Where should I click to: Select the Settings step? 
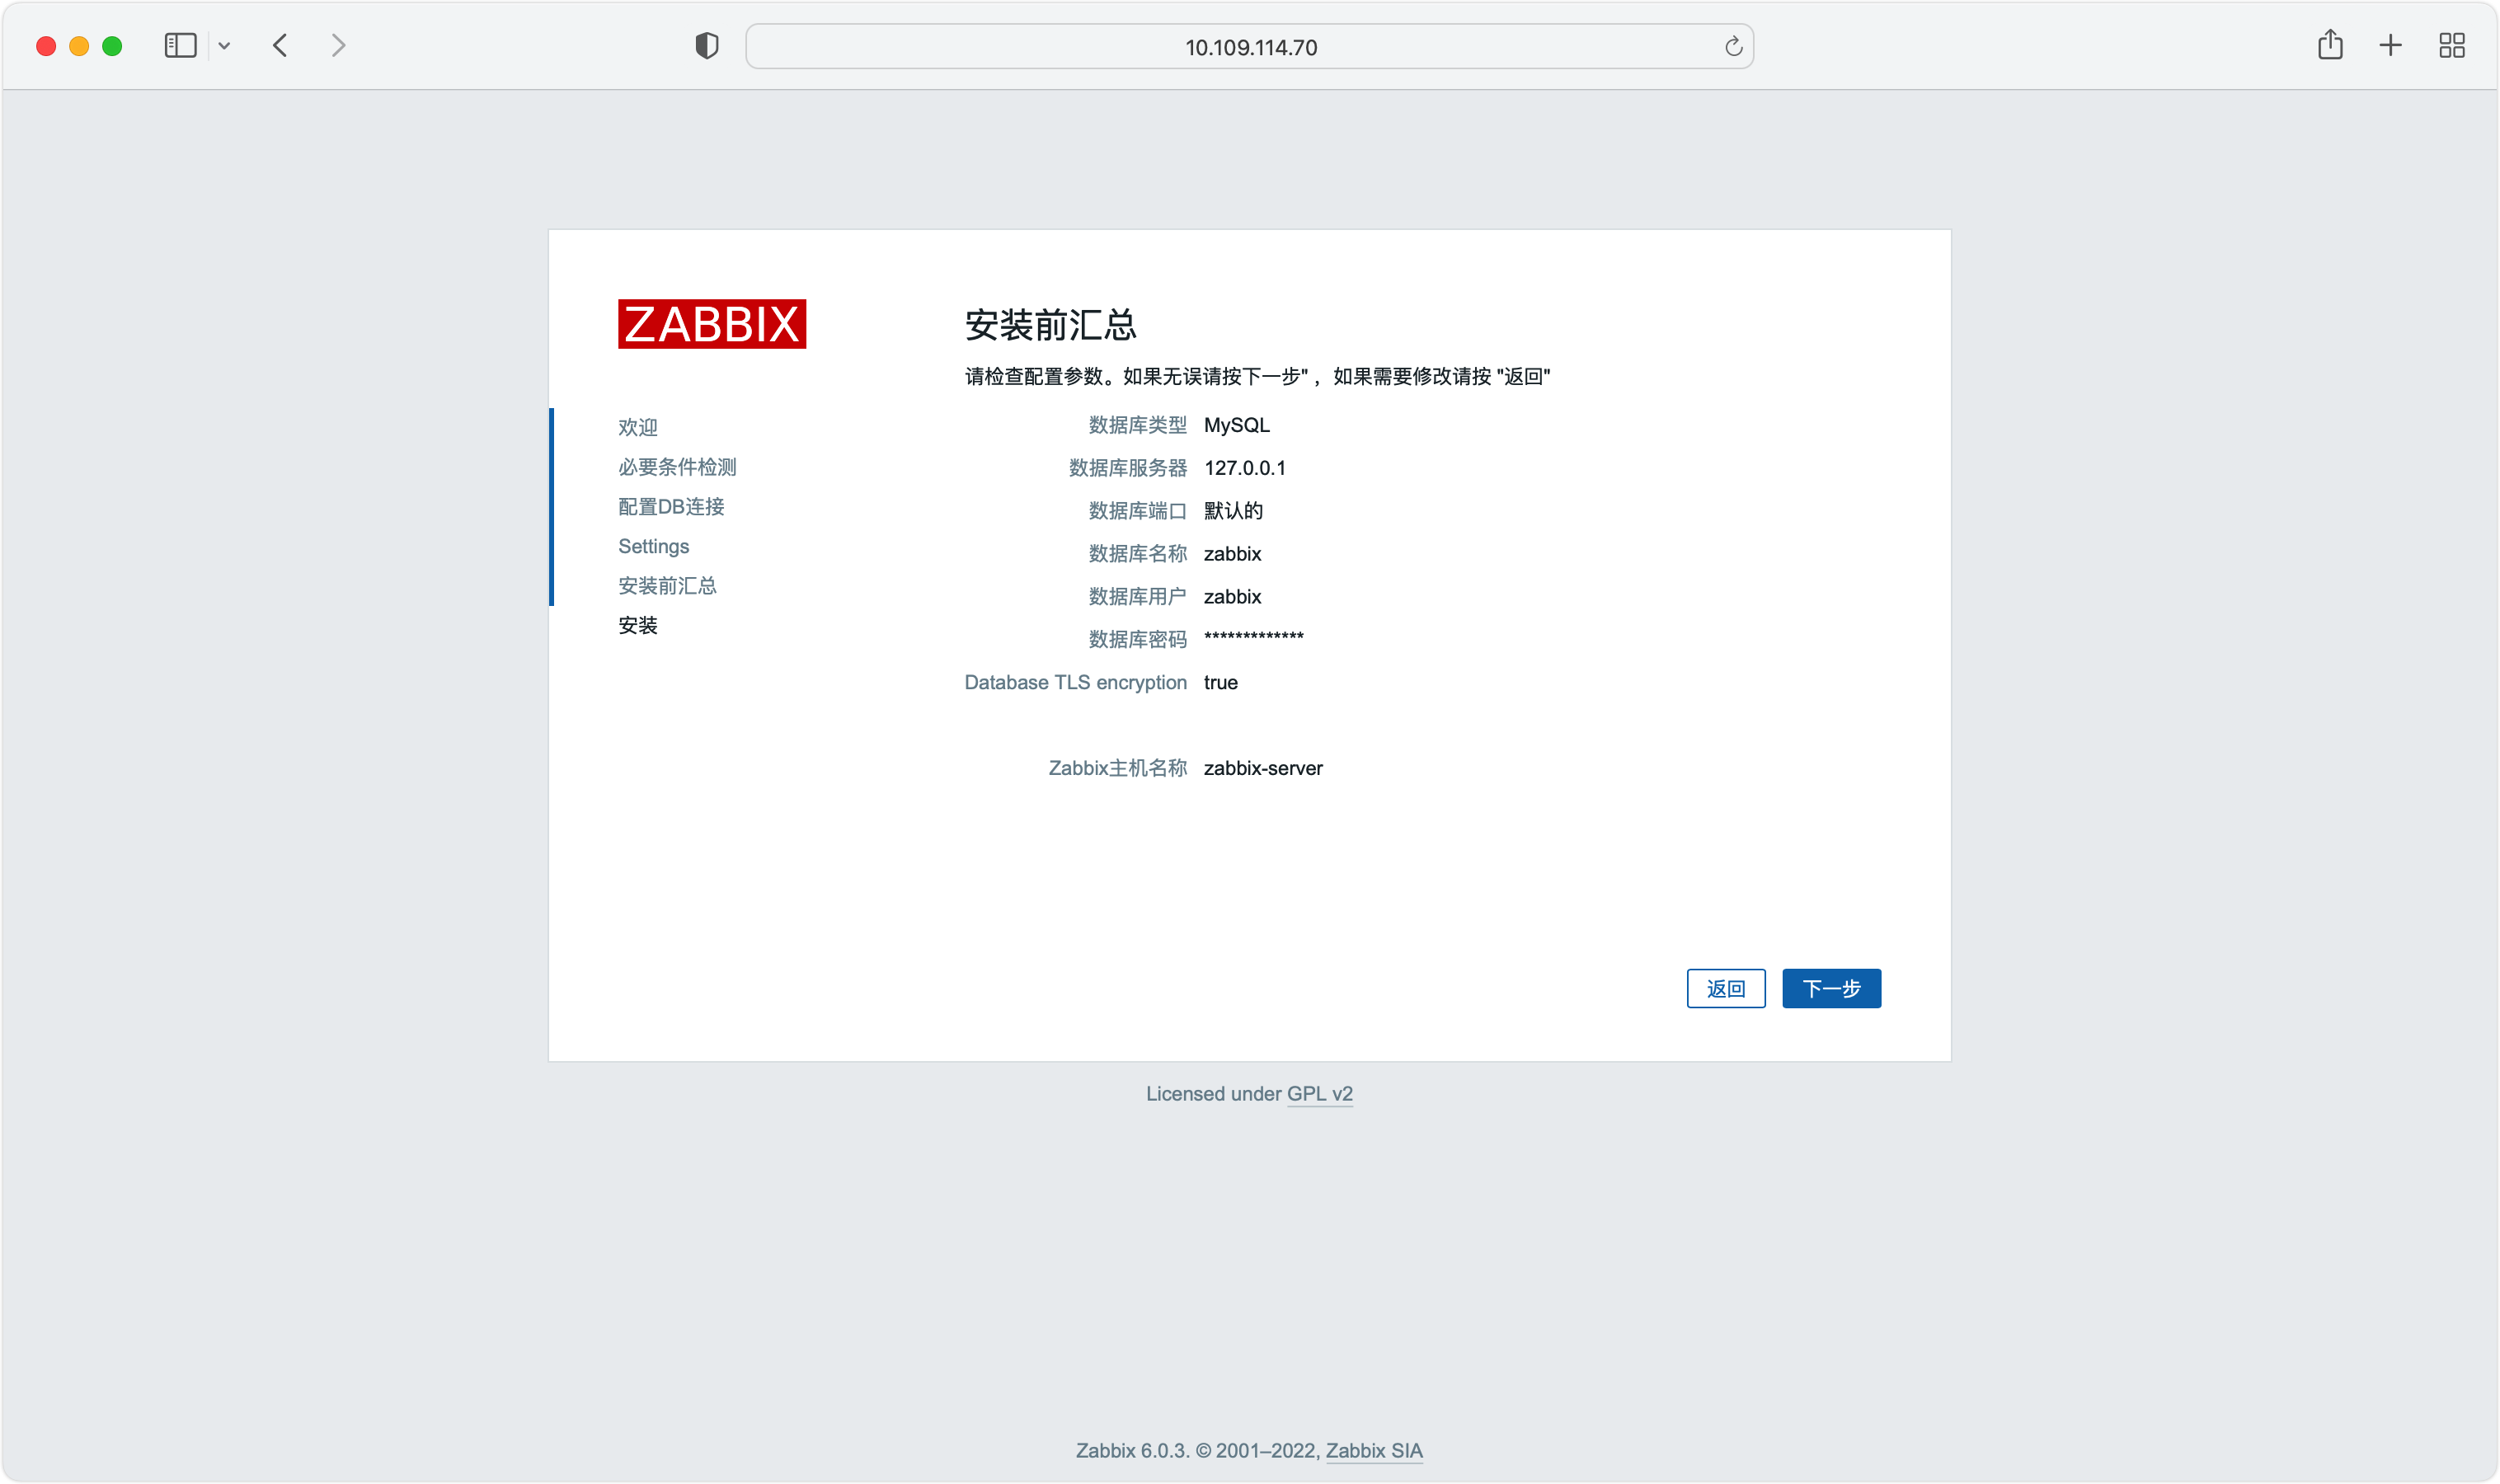click(x=653, y=546)
